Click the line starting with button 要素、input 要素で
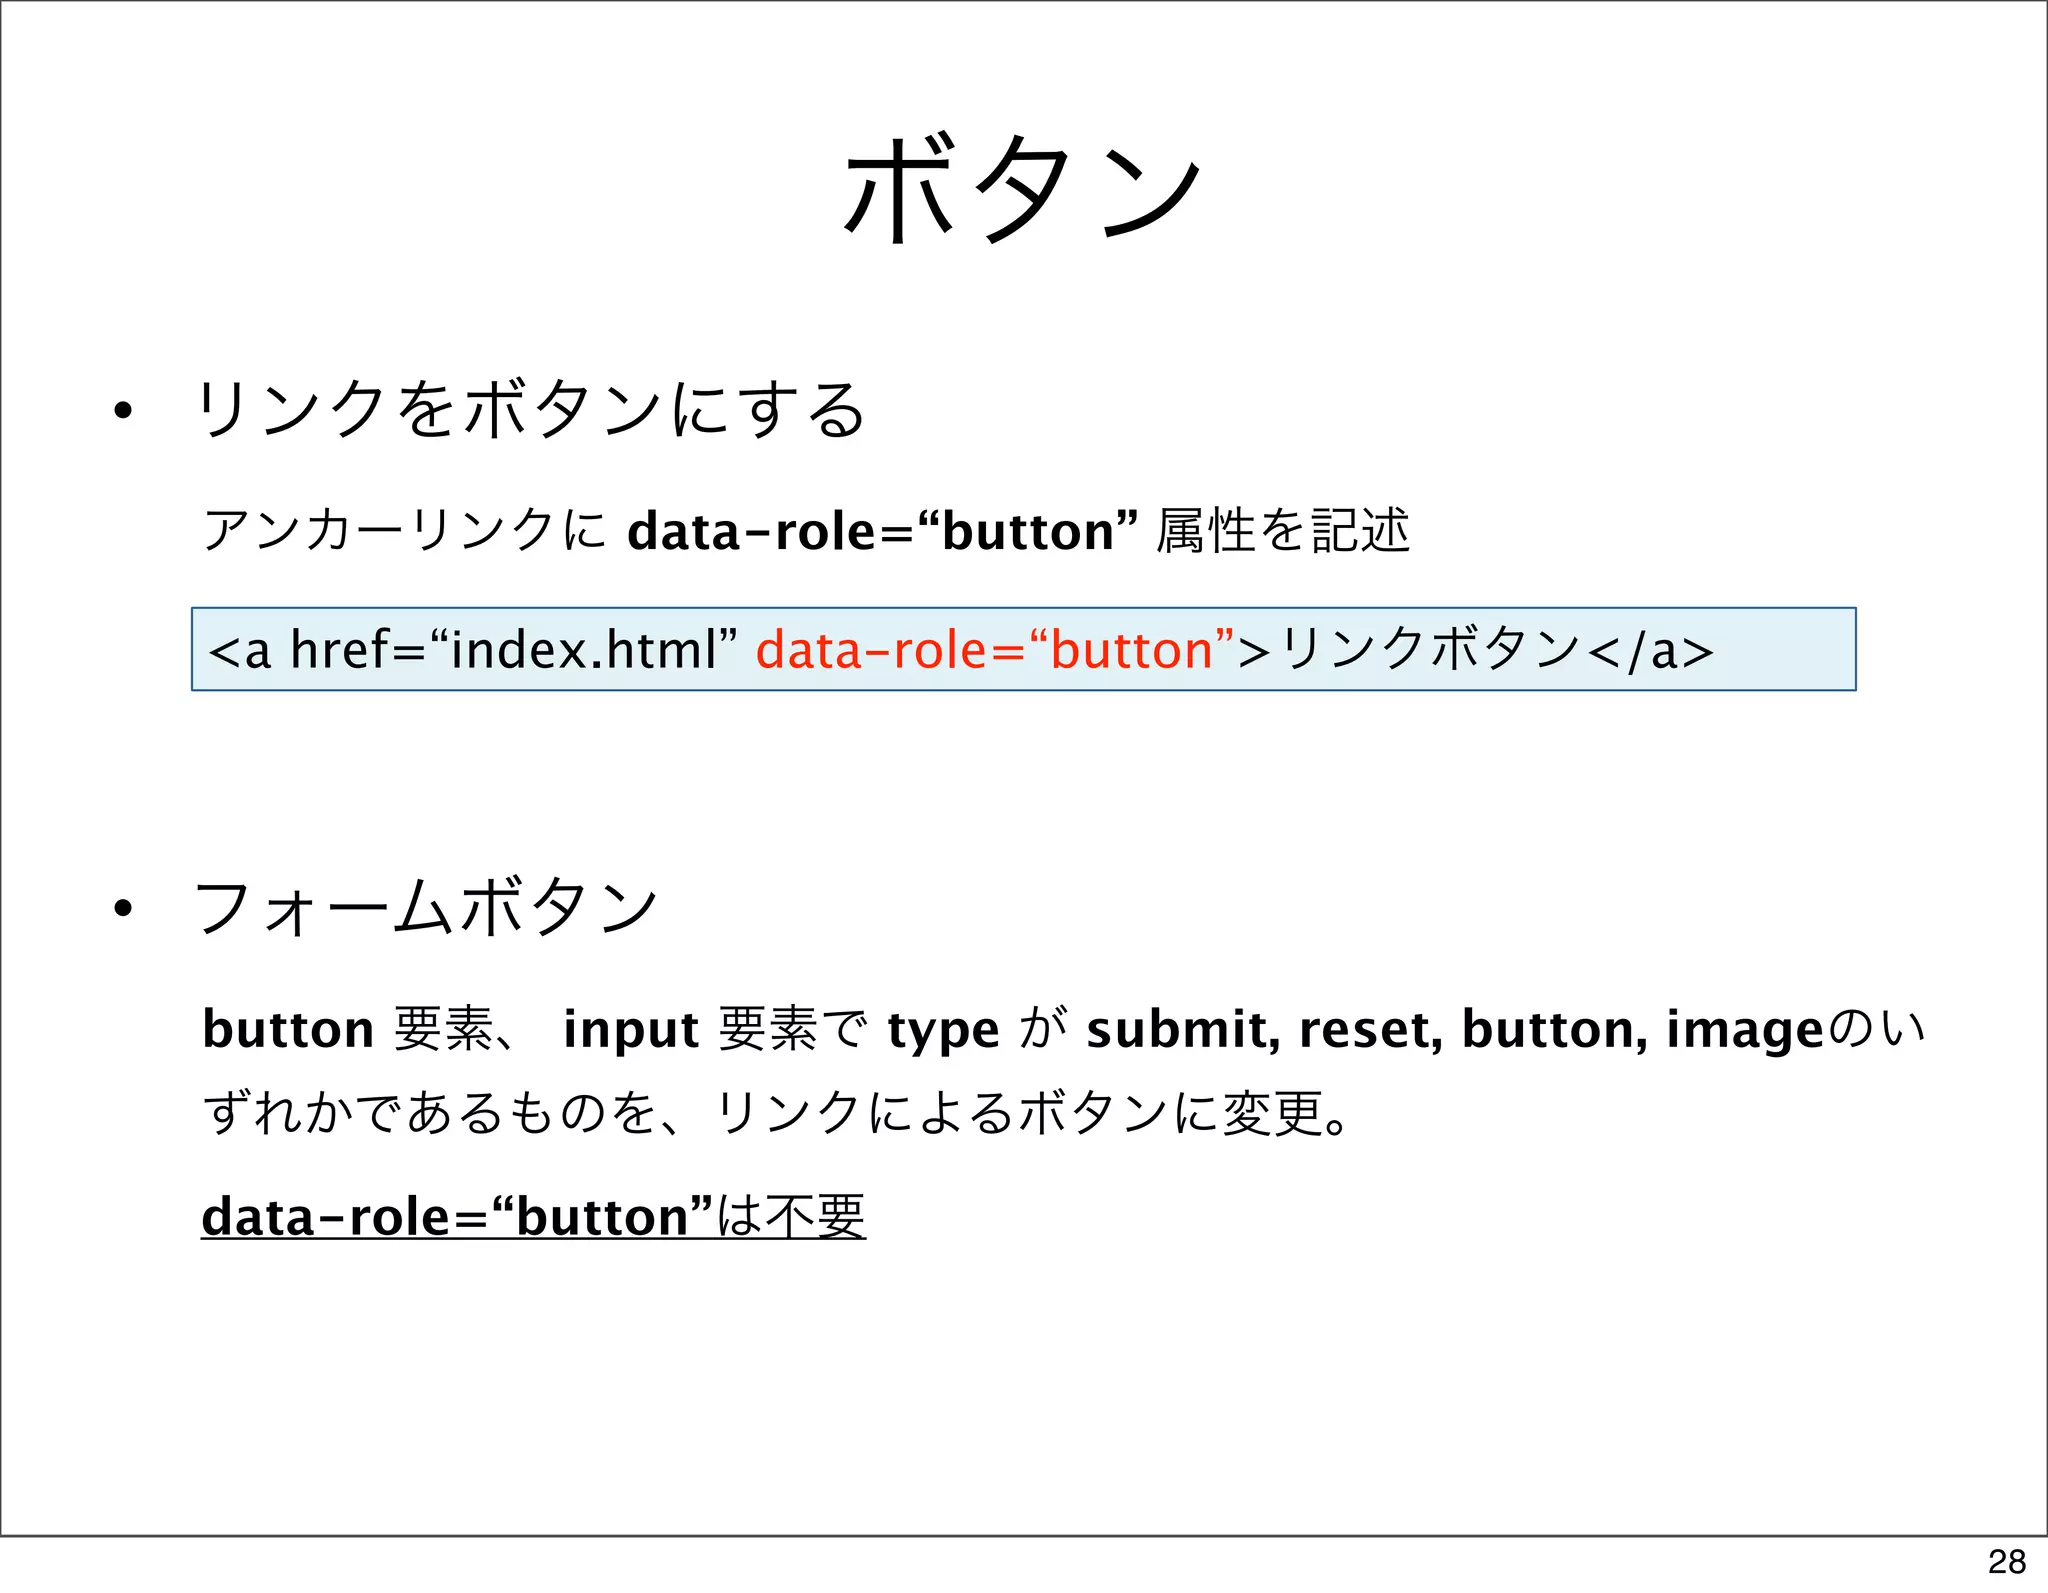Image resolution: width=2048 pixels, height=1593 pixels. click(x=1063, y=1029)
